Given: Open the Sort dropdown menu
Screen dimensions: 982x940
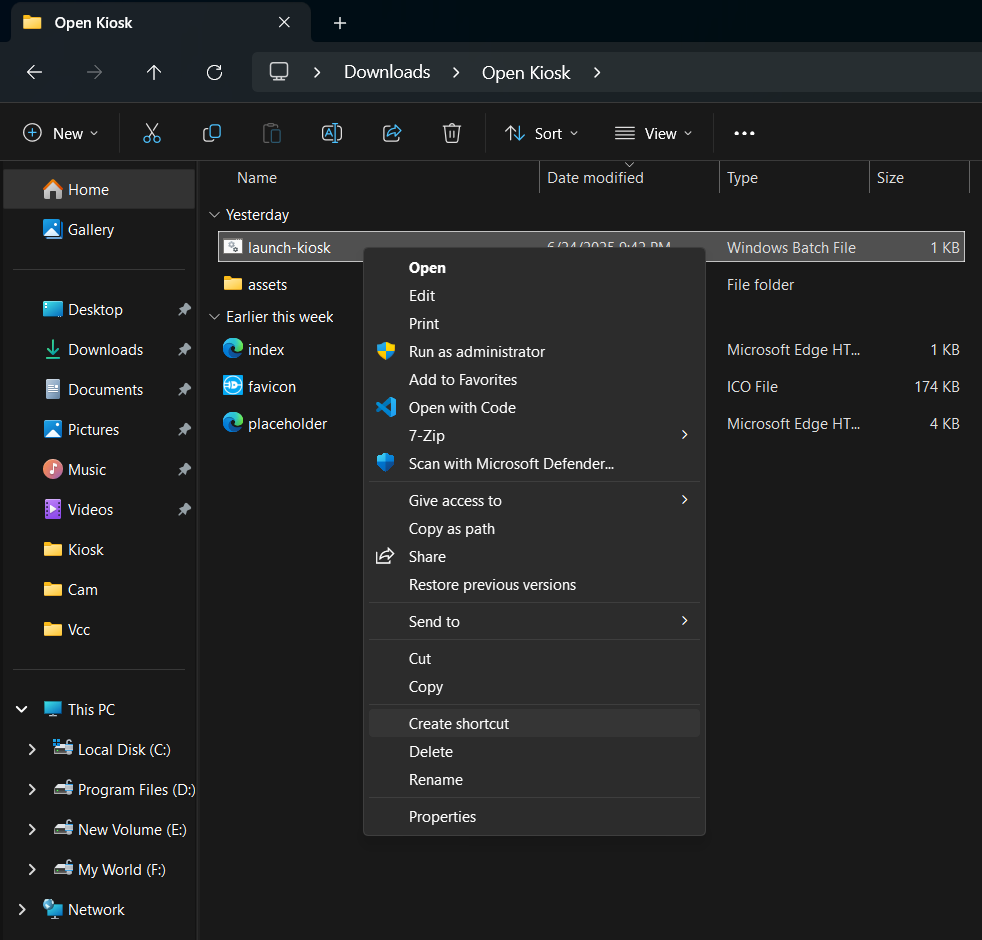Looking at the screenshot, I should click(x=541, y=133).
